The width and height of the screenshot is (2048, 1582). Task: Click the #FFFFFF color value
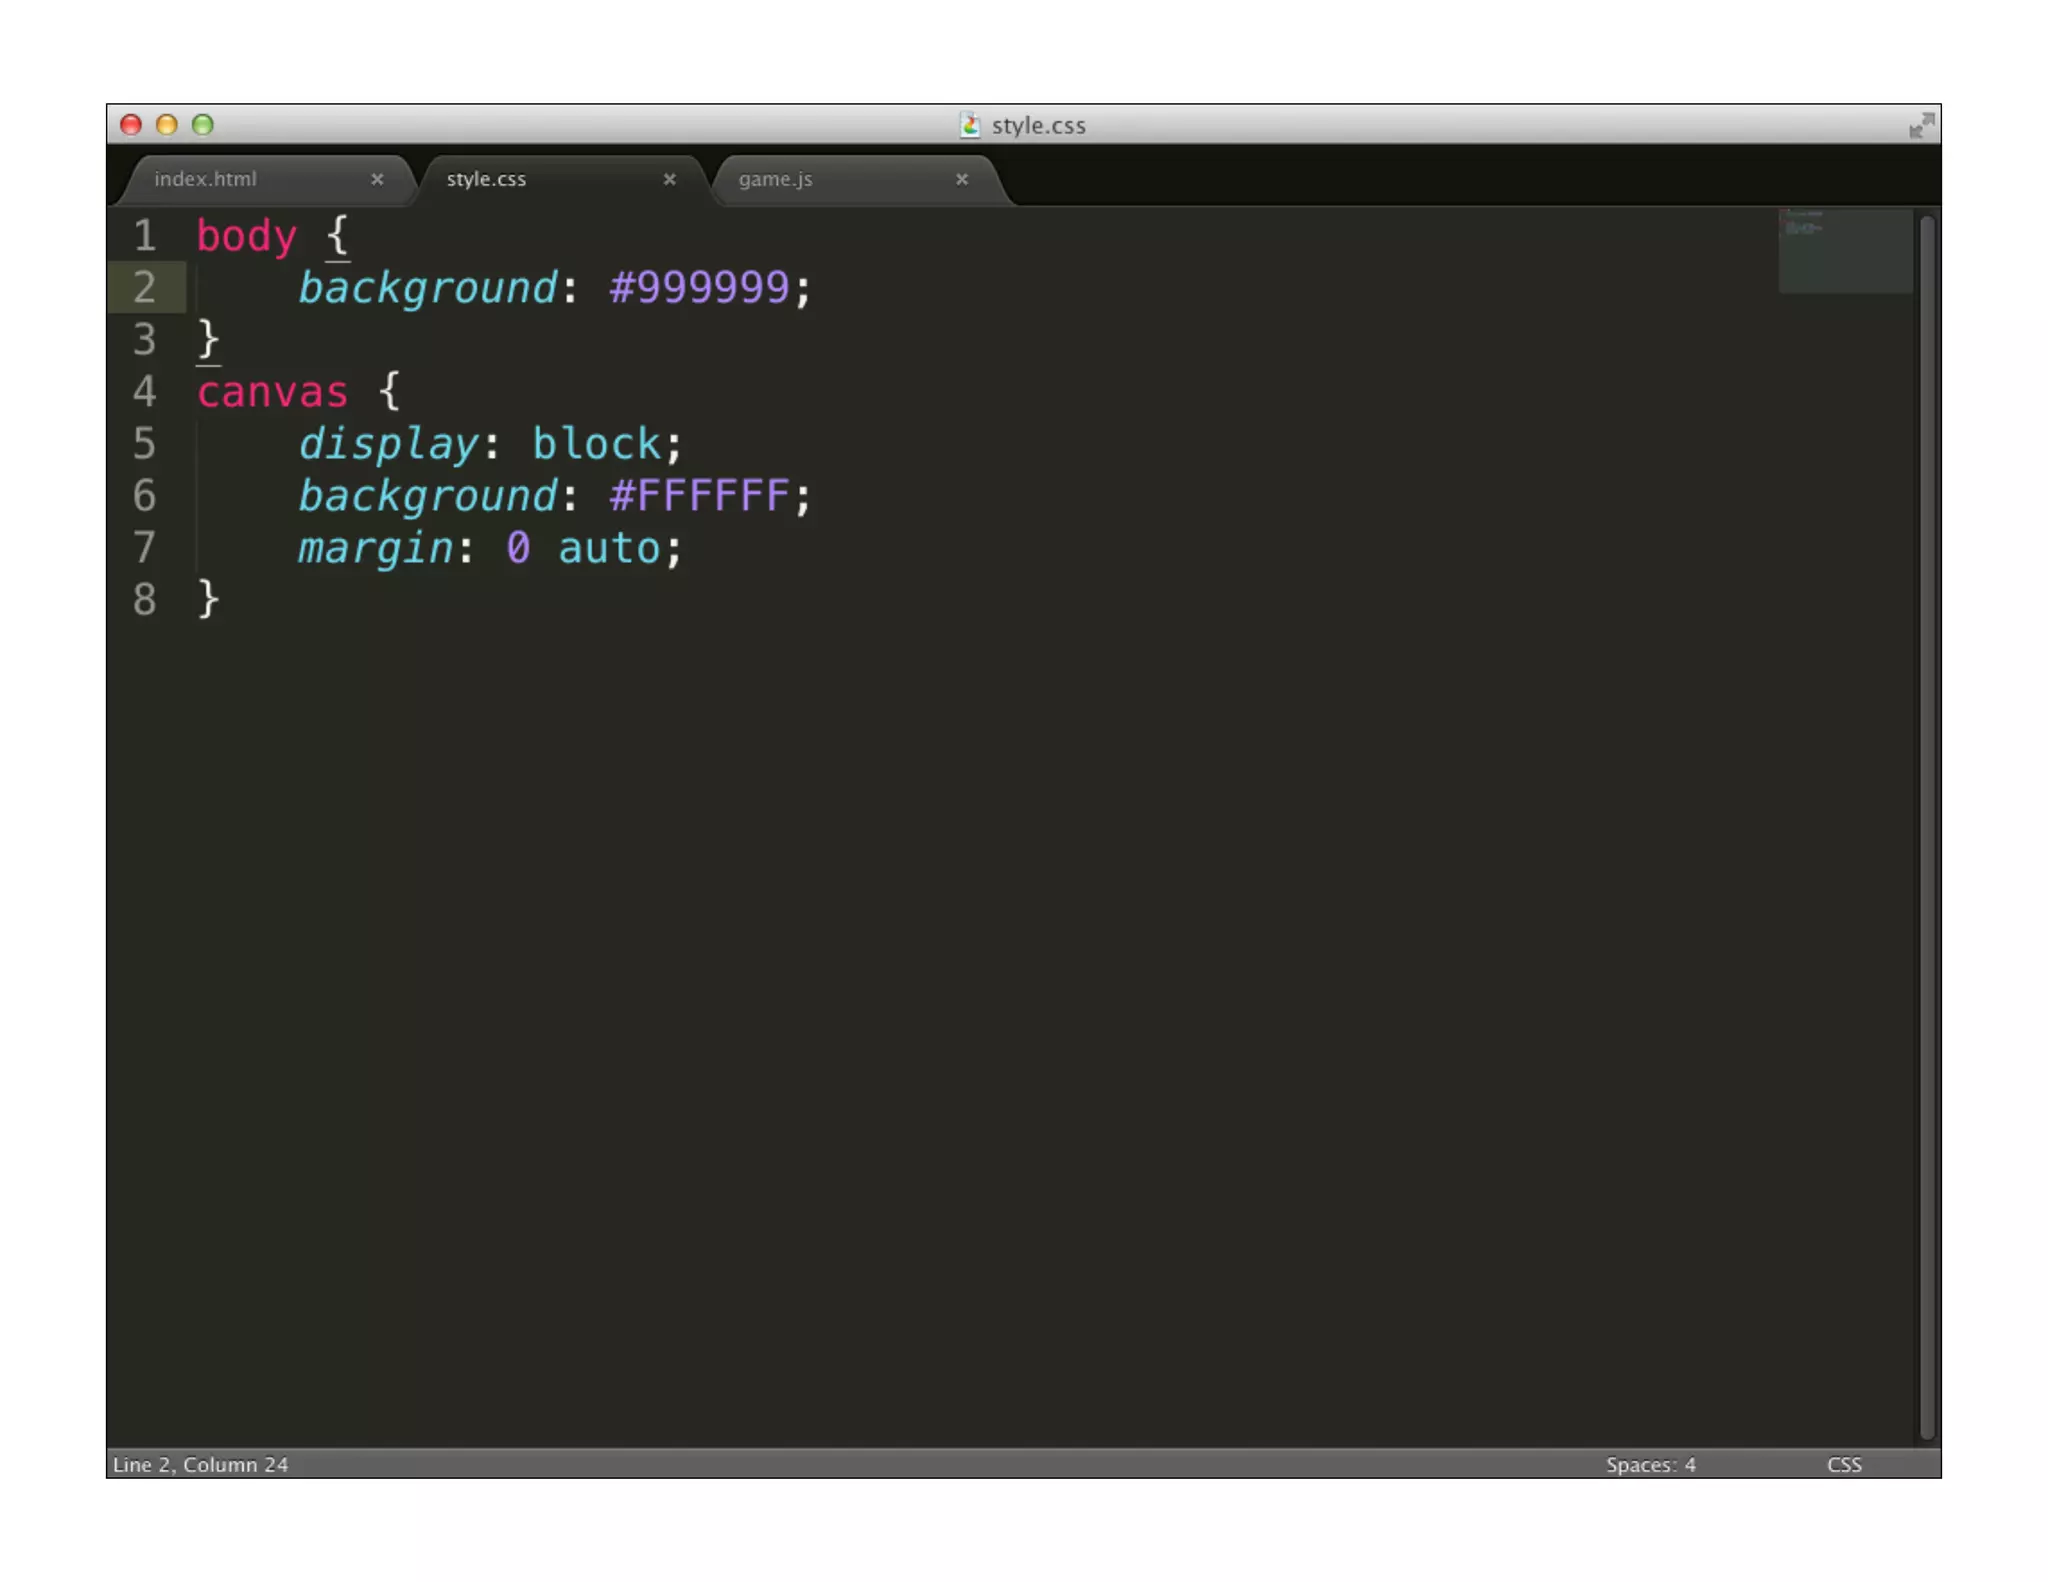699,496
